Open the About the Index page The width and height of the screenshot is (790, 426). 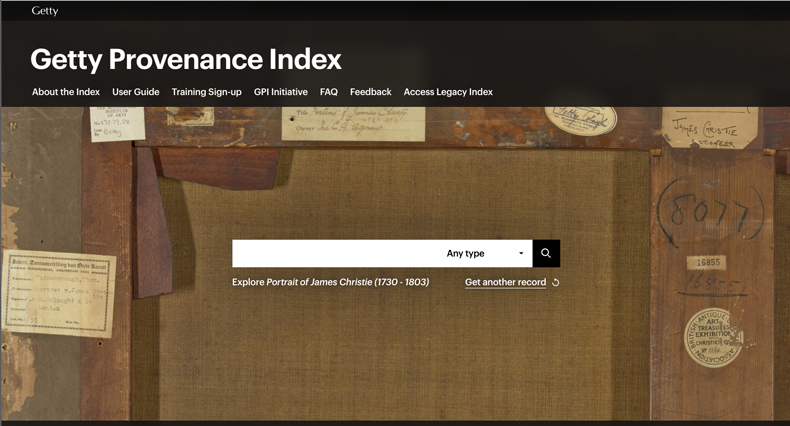click(x=66, y=92)
